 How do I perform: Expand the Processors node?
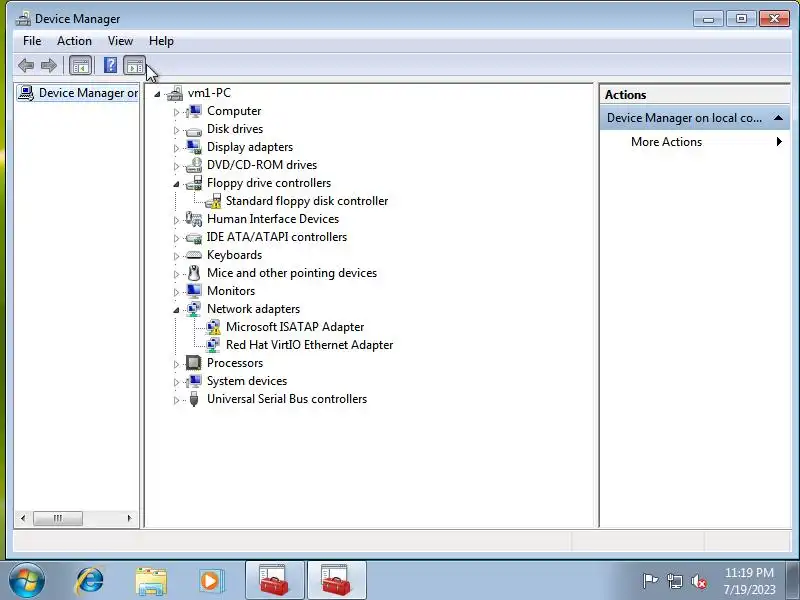pos(176,364)
